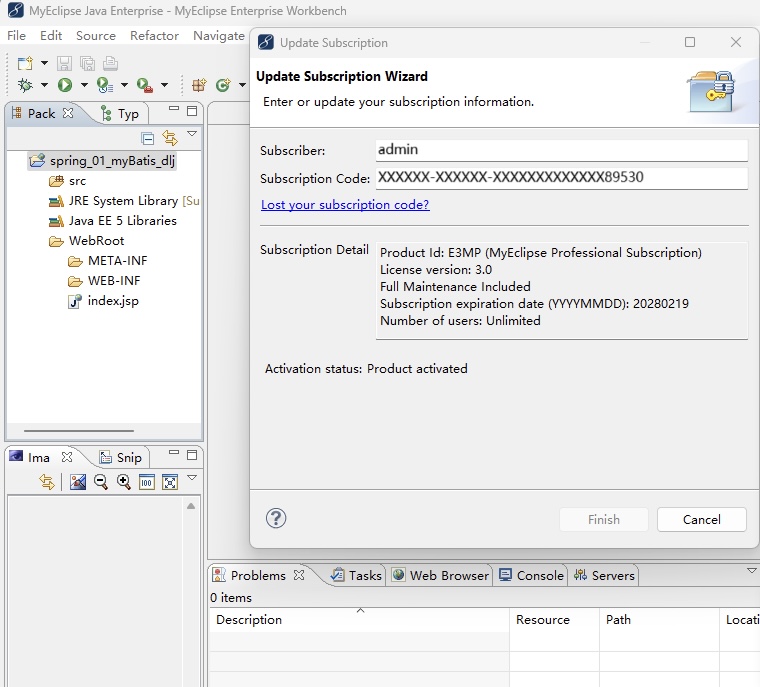760x687 pixels.
Task: Select the src folder
Action: point(68,181)
